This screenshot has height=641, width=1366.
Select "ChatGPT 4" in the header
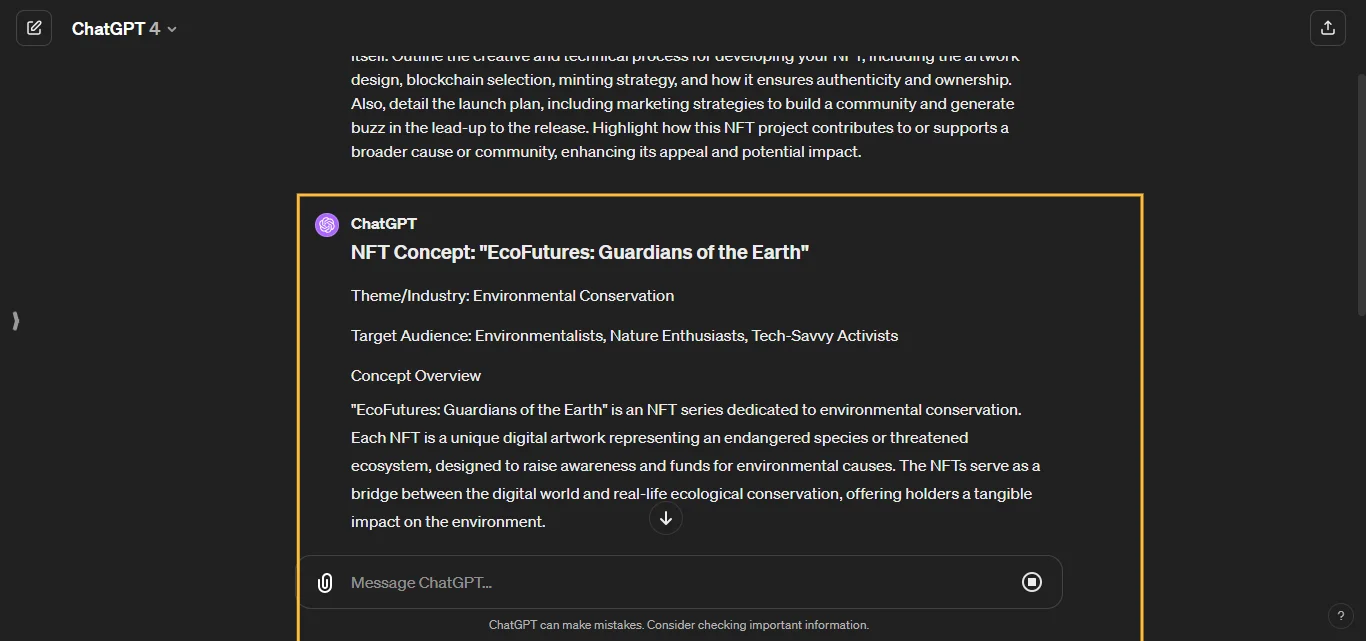120,28
